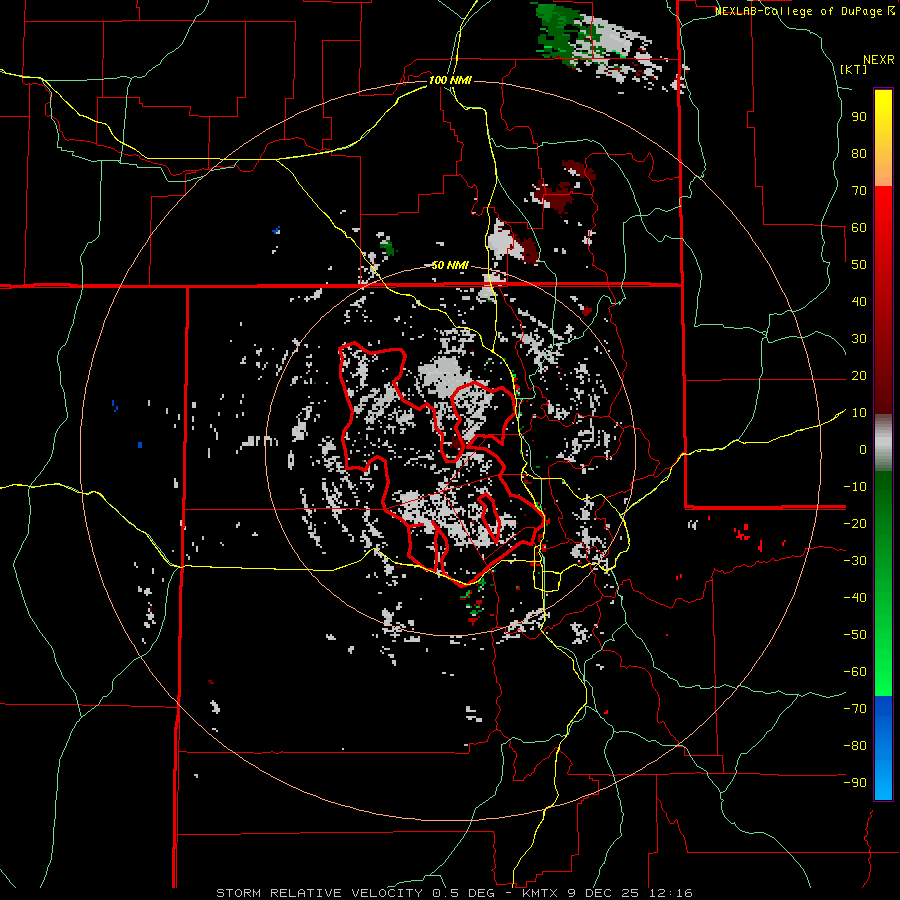Click the 90 tick label on the scale
The image size is (900, 900).
[x=858, y=116]
